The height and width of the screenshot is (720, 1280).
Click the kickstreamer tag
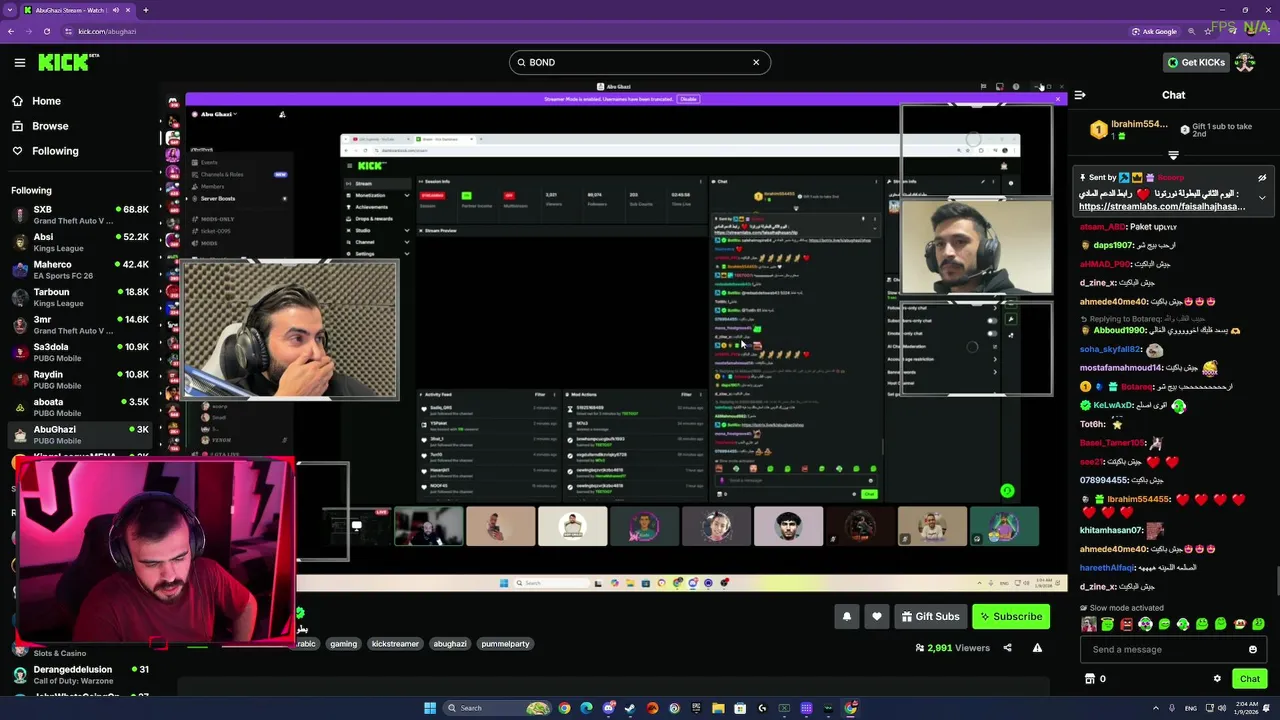395,644
